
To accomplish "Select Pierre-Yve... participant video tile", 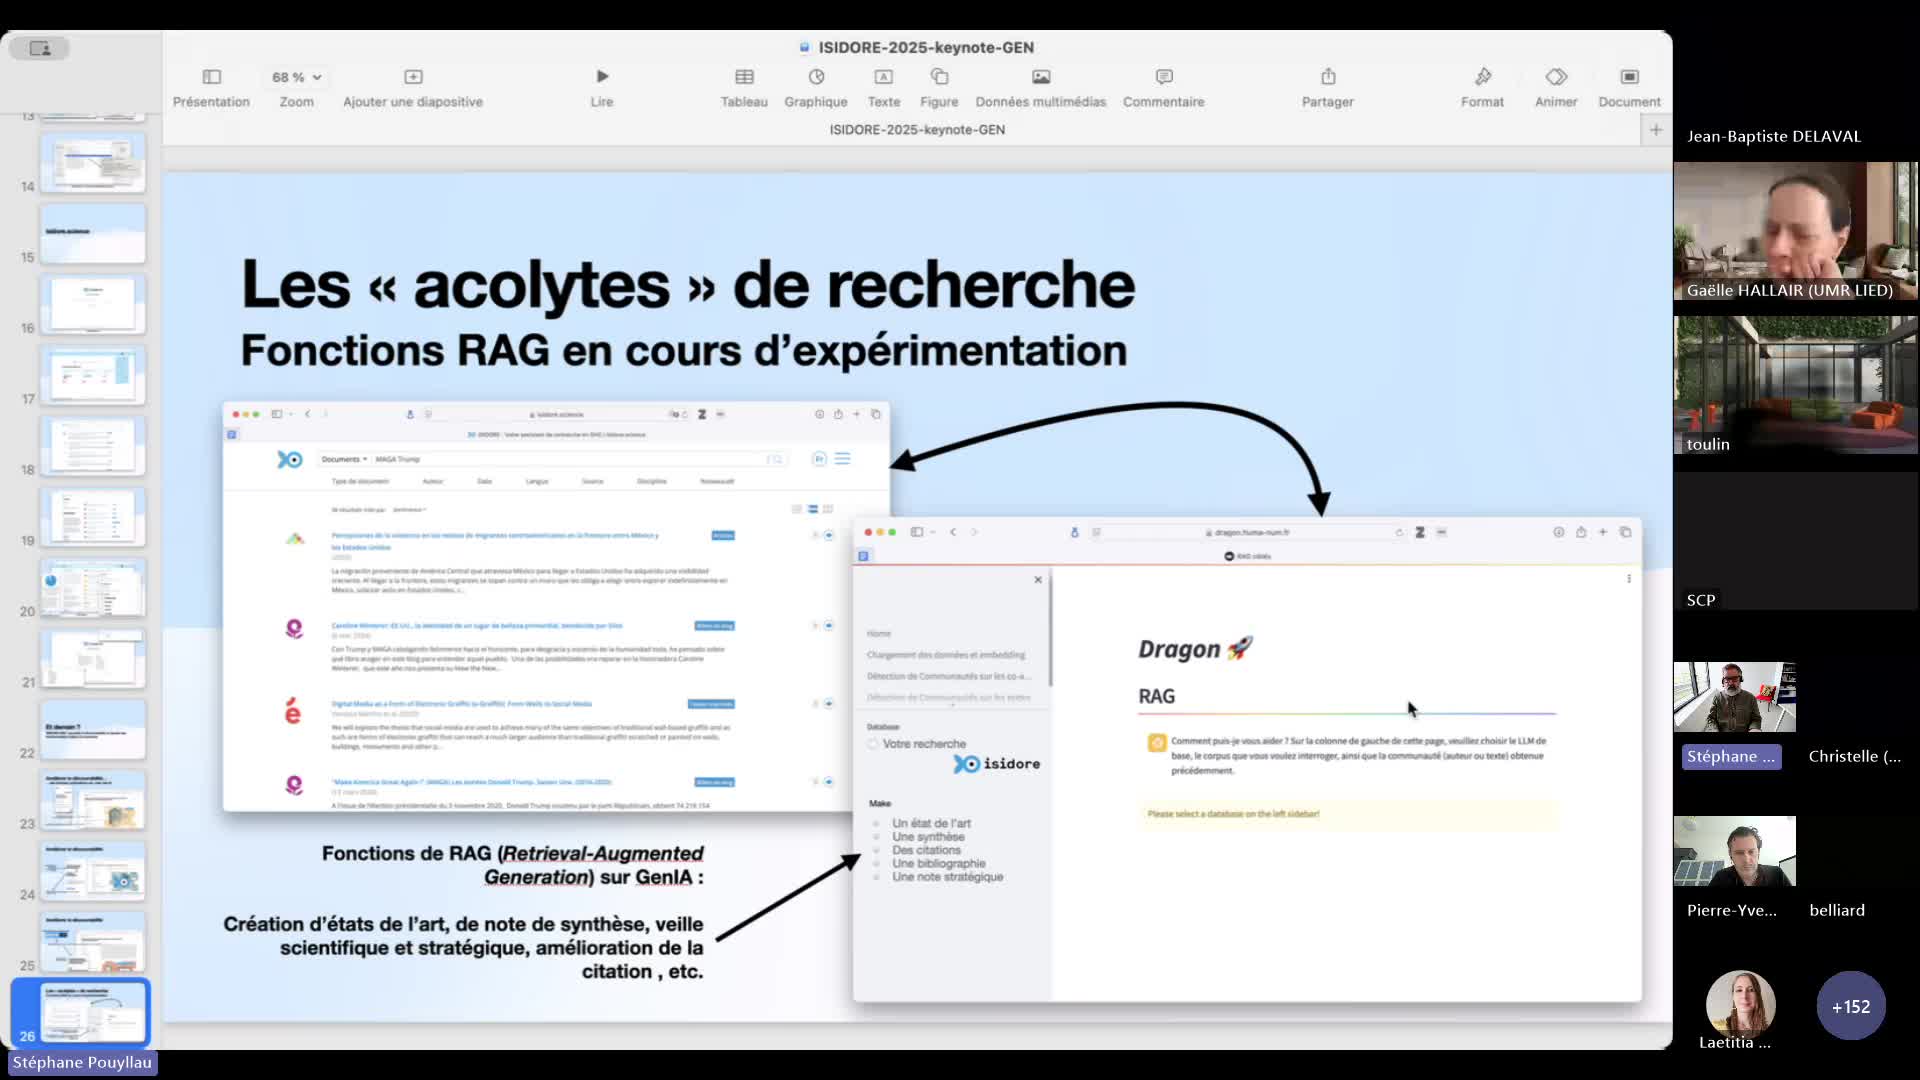I will click(1735, 851).
